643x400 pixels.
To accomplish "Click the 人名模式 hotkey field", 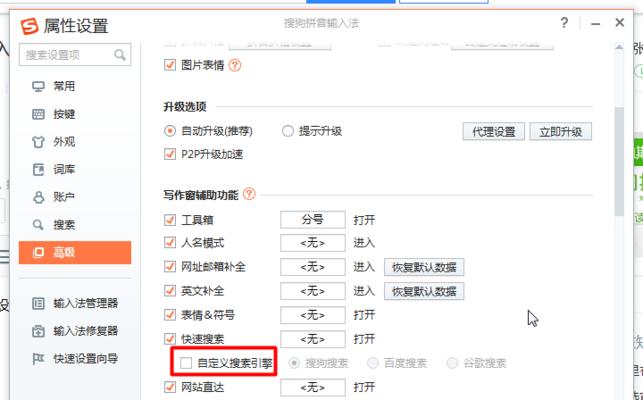I will 313,243.
